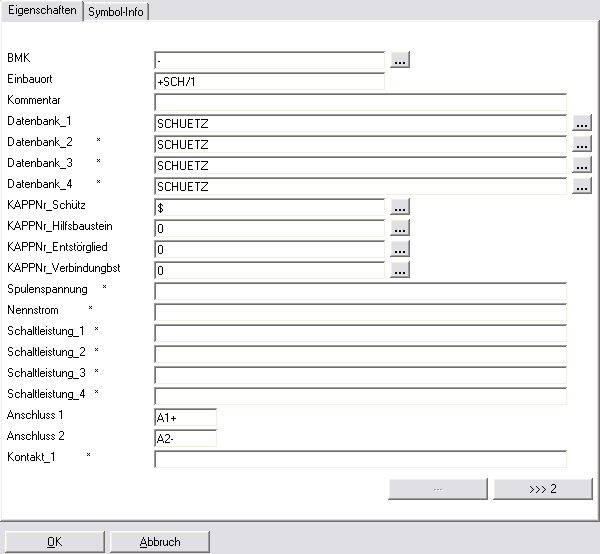Select the Eigenschaften tab

(42, 10)
